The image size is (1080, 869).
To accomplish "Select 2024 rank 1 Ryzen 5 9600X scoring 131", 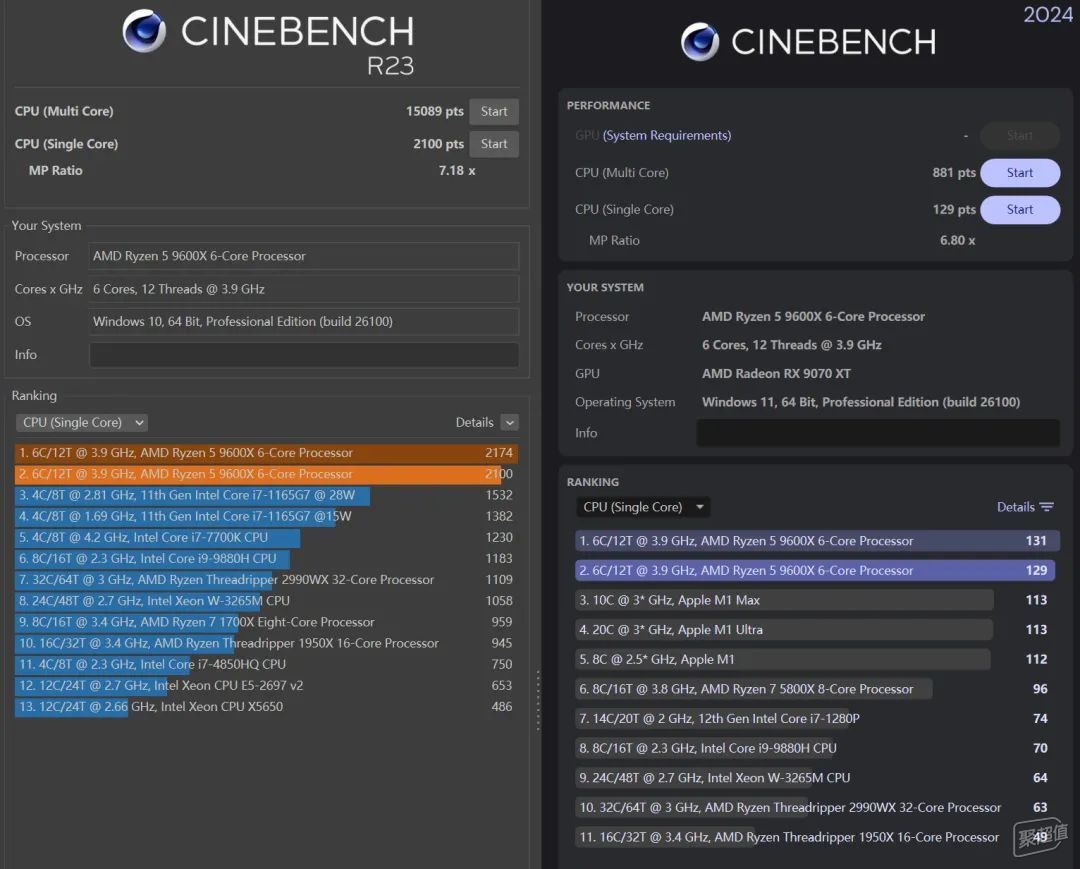I will coord(817,541).
